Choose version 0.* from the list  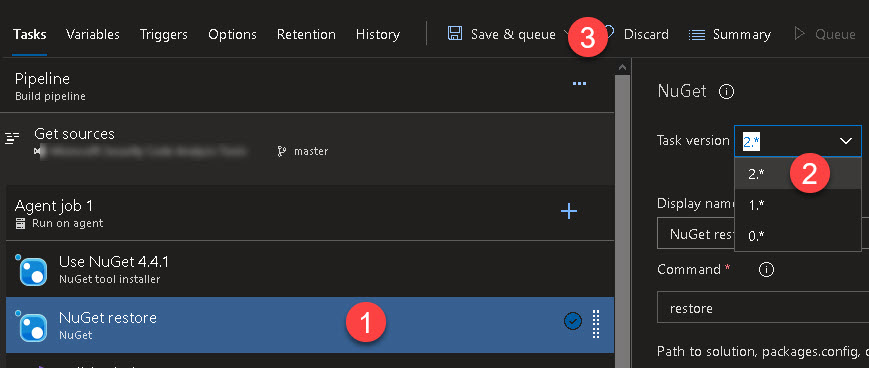[x=798, y=236]
